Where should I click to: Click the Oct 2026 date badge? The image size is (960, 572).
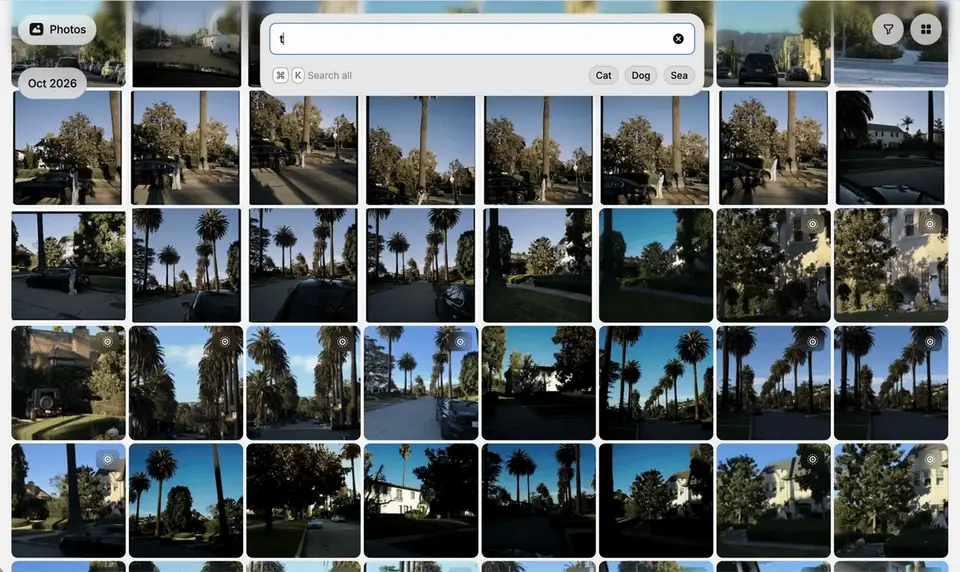point(52,83)
